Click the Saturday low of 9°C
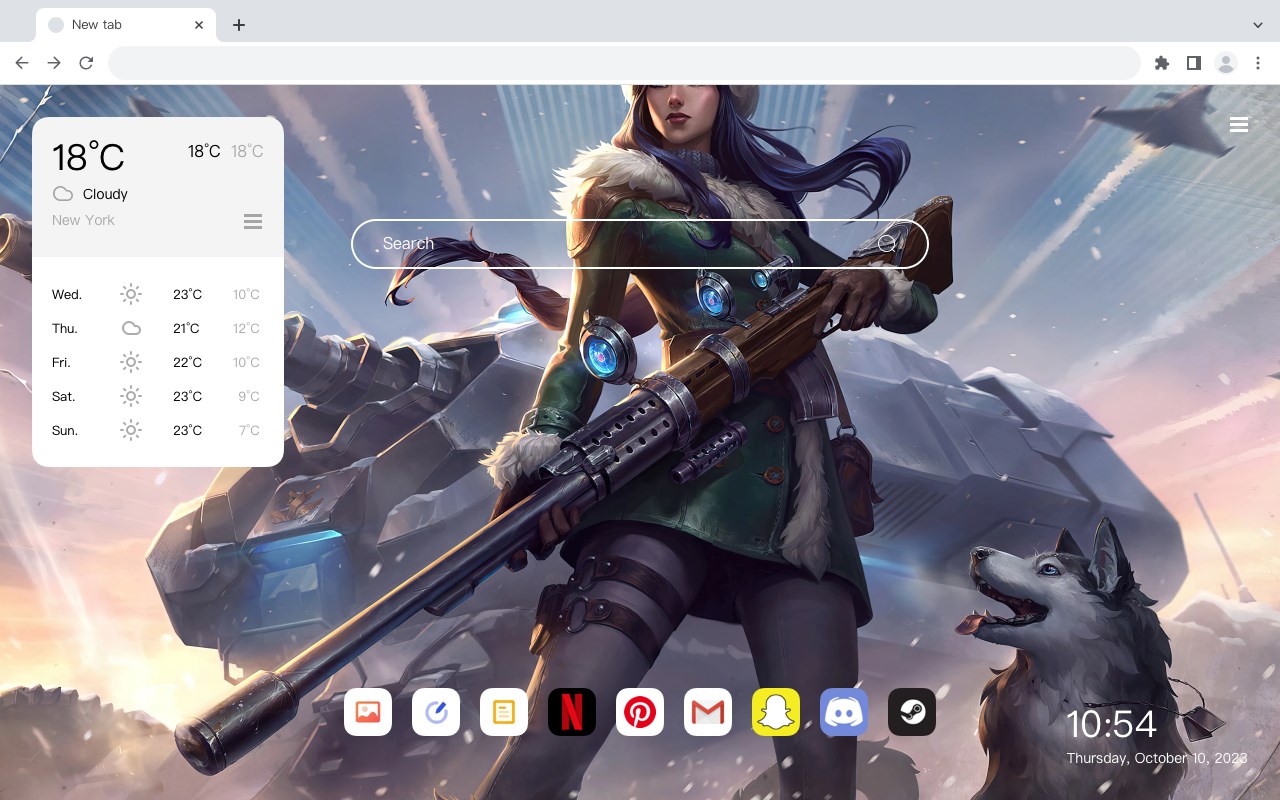This screenshot has width=1280, height=800. (x=249, y=396)
